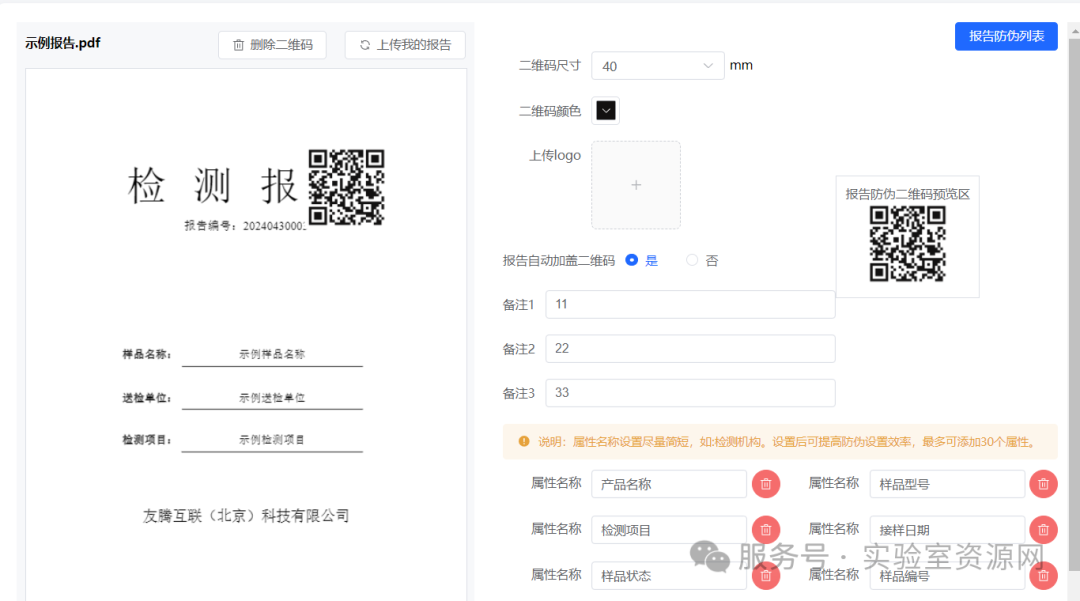Screen dimensions: 1080x601
Task: Click the 上传我的报告 button
Action: (405, 45)
